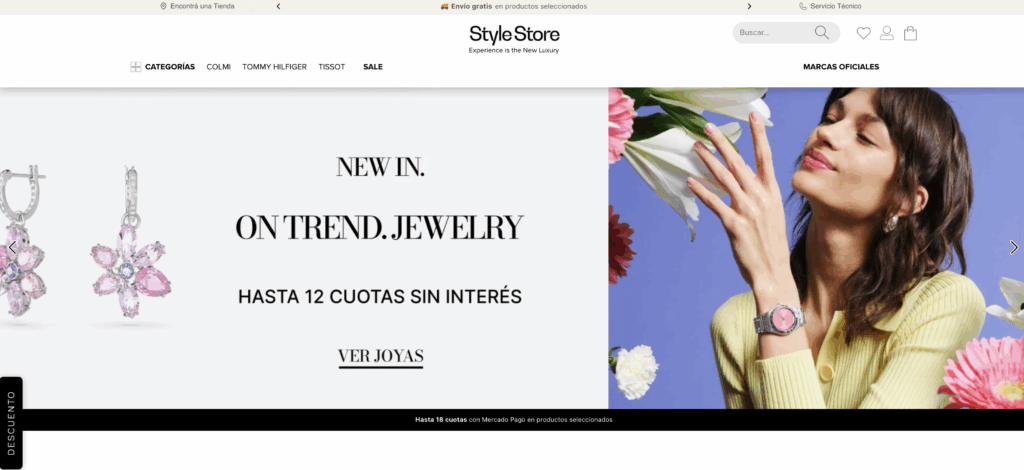Open the wishlist heart icon
The width and height of the screenshot is (1024, 470).
863,33
